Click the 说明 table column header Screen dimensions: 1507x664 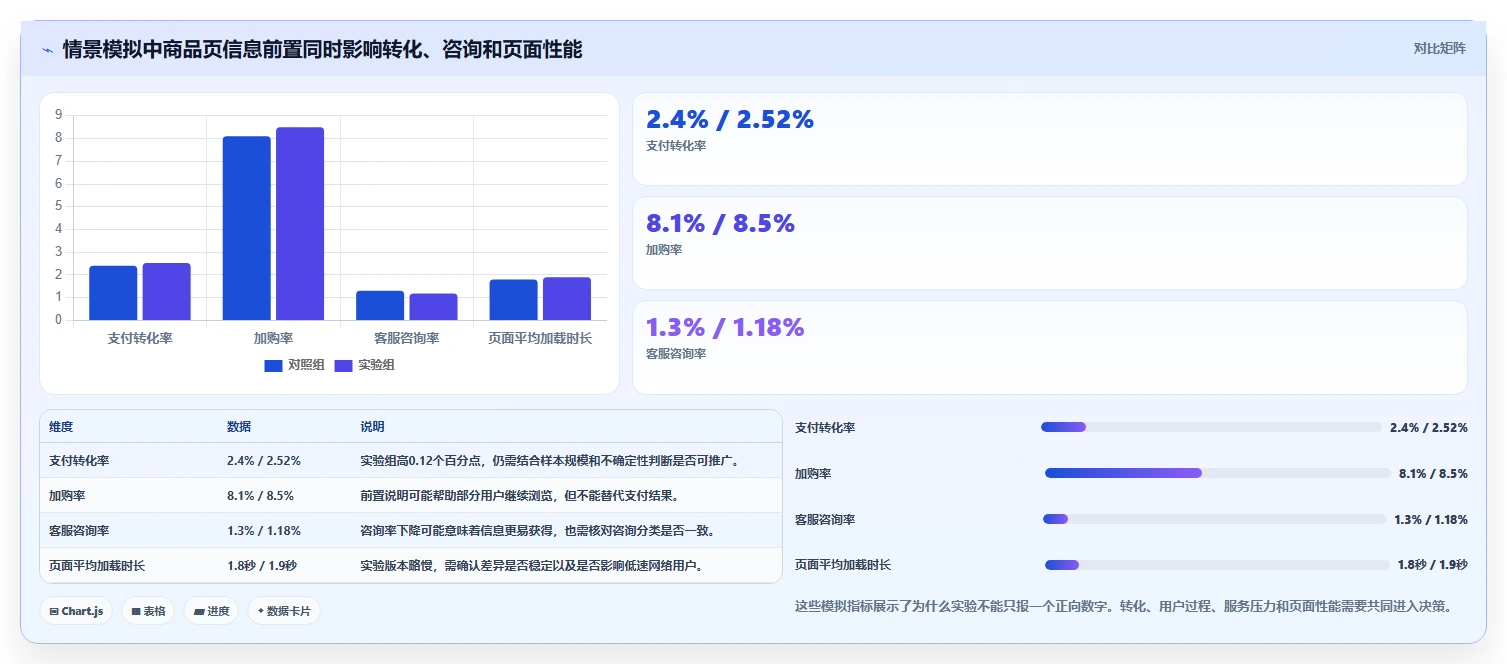click(x=372, y=427)
